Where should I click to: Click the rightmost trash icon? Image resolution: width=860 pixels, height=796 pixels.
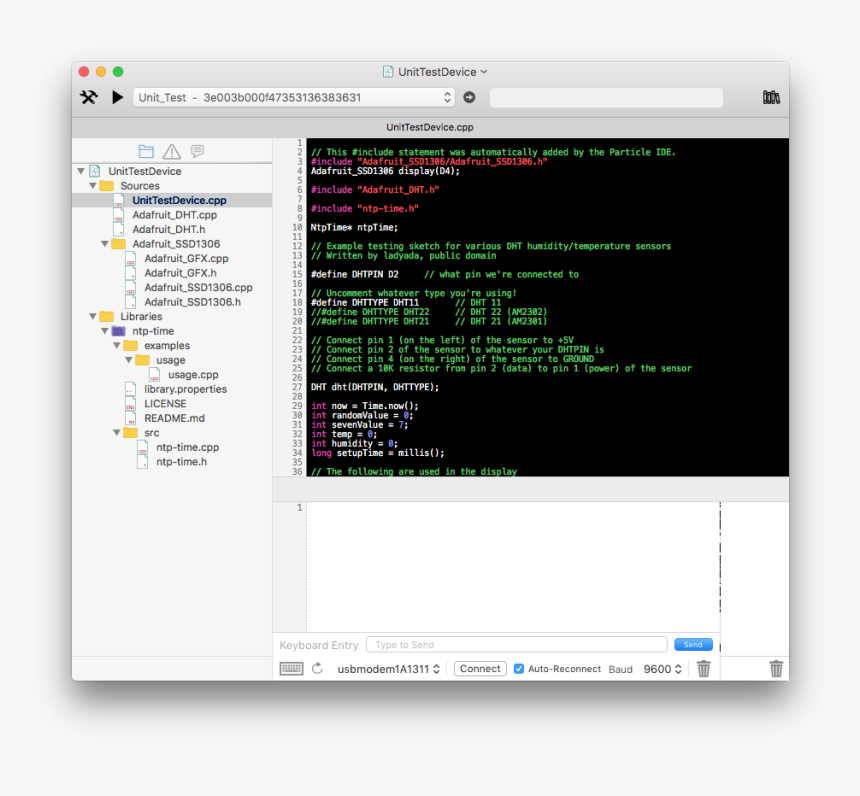pyautogui.click(x=776, y=668)
